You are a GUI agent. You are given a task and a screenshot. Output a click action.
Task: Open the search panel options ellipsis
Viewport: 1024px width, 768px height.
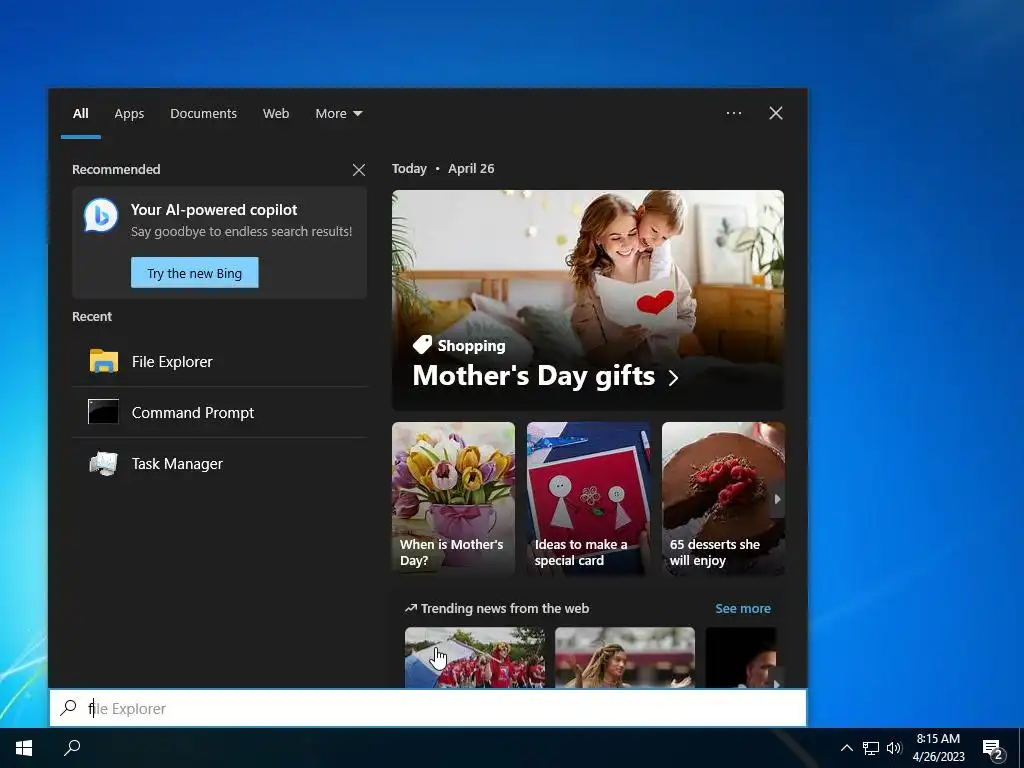click(733, 113)
